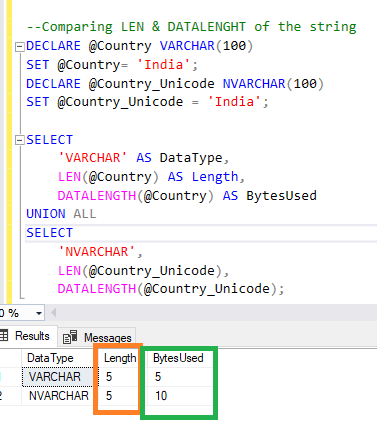The image size is (377, 423).
Task: Click the horizontal scrollbar left arrow
Action: 53,313
